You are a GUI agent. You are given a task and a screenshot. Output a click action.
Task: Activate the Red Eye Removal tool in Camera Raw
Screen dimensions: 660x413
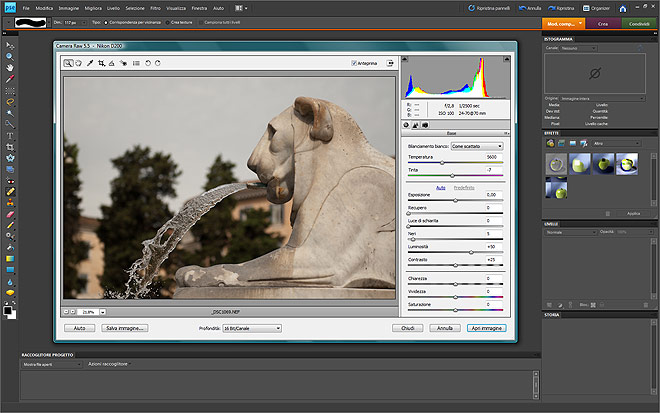click(x=123, y=63)
